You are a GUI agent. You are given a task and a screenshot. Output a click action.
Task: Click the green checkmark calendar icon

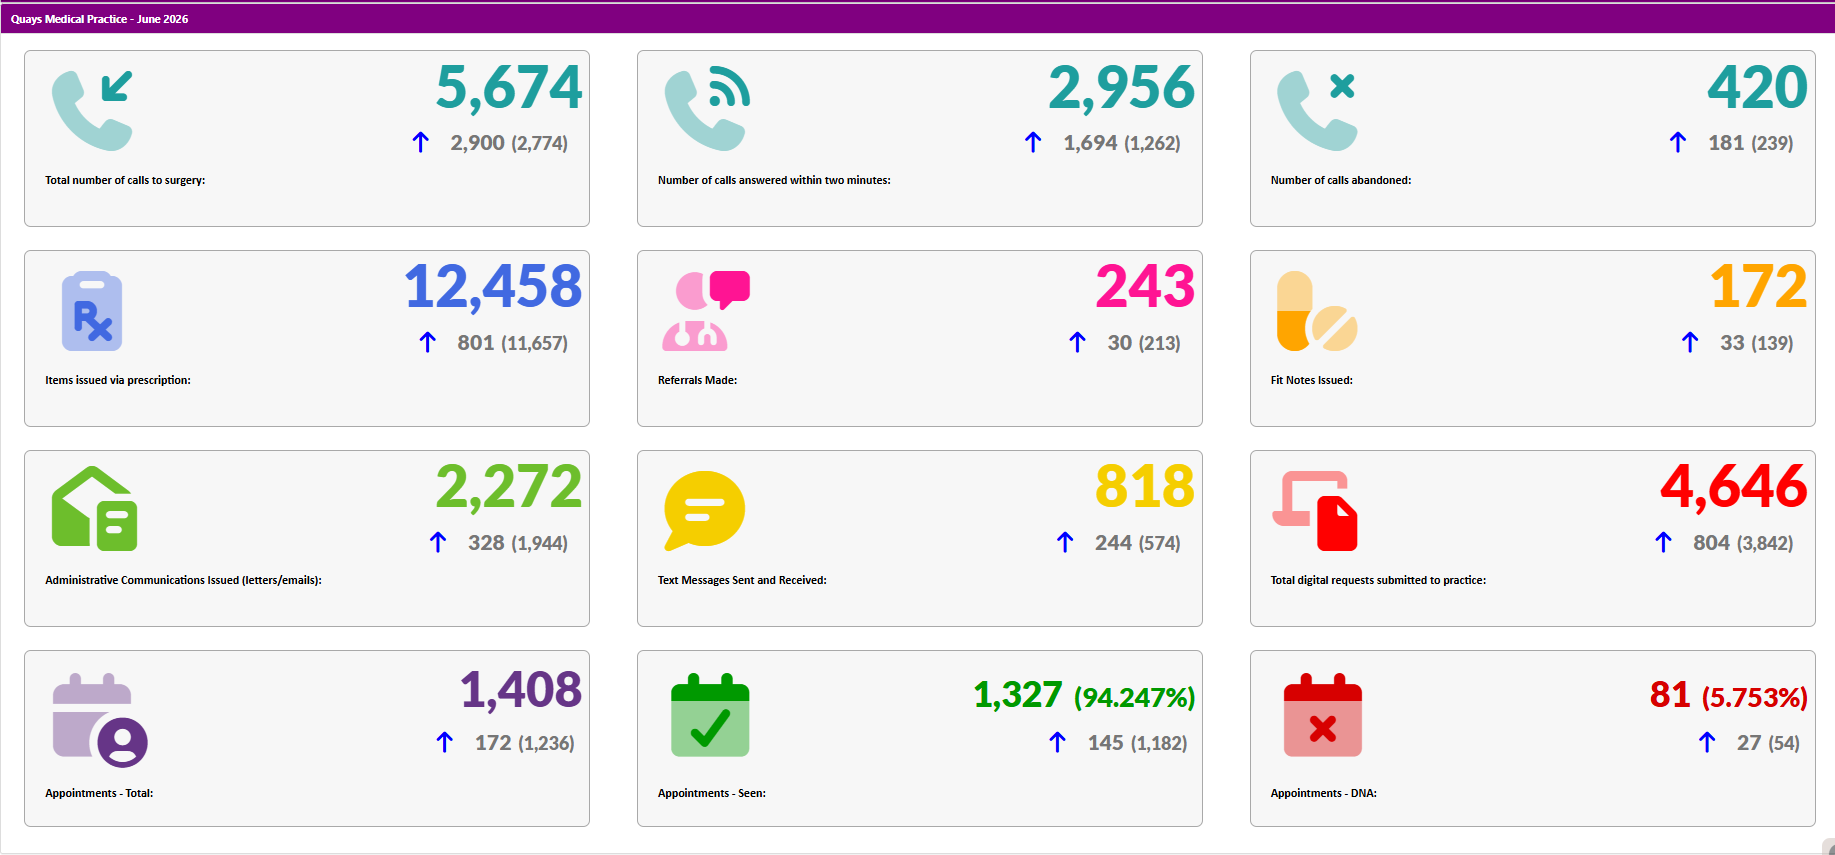pyautogui.click(x=710, y=715)
